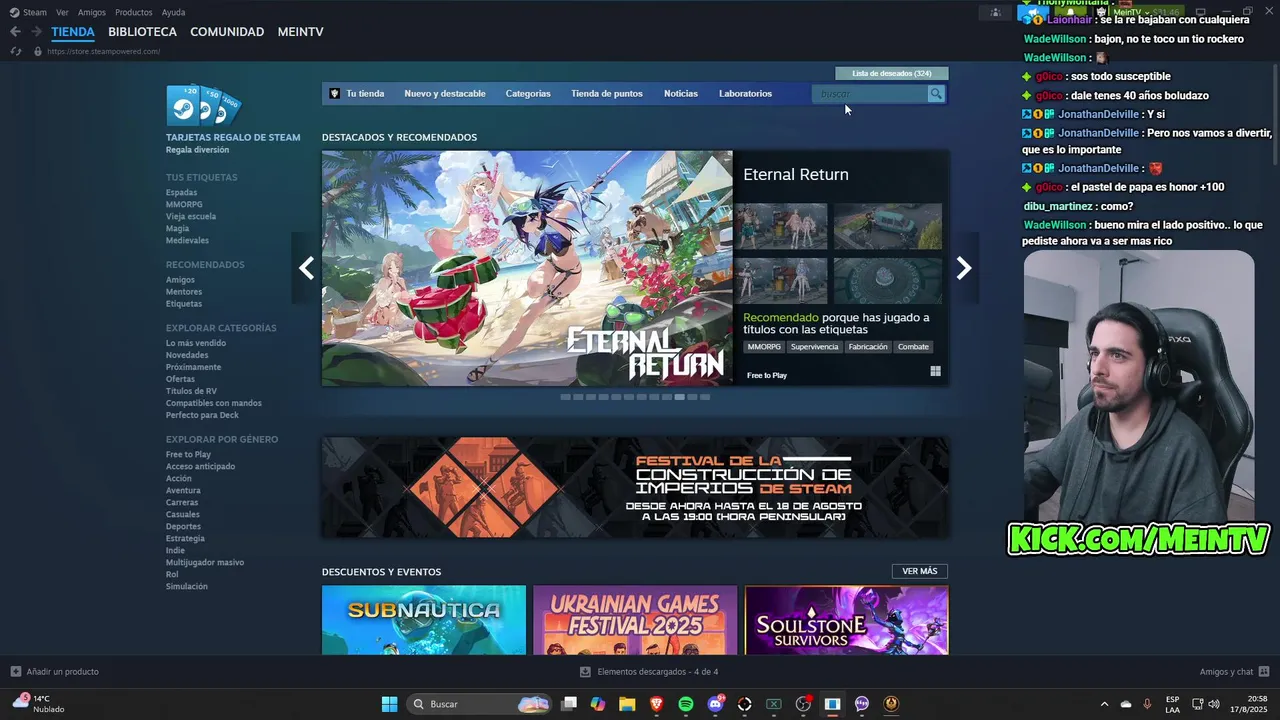Click the friends icon in title bar

(995, 12)
